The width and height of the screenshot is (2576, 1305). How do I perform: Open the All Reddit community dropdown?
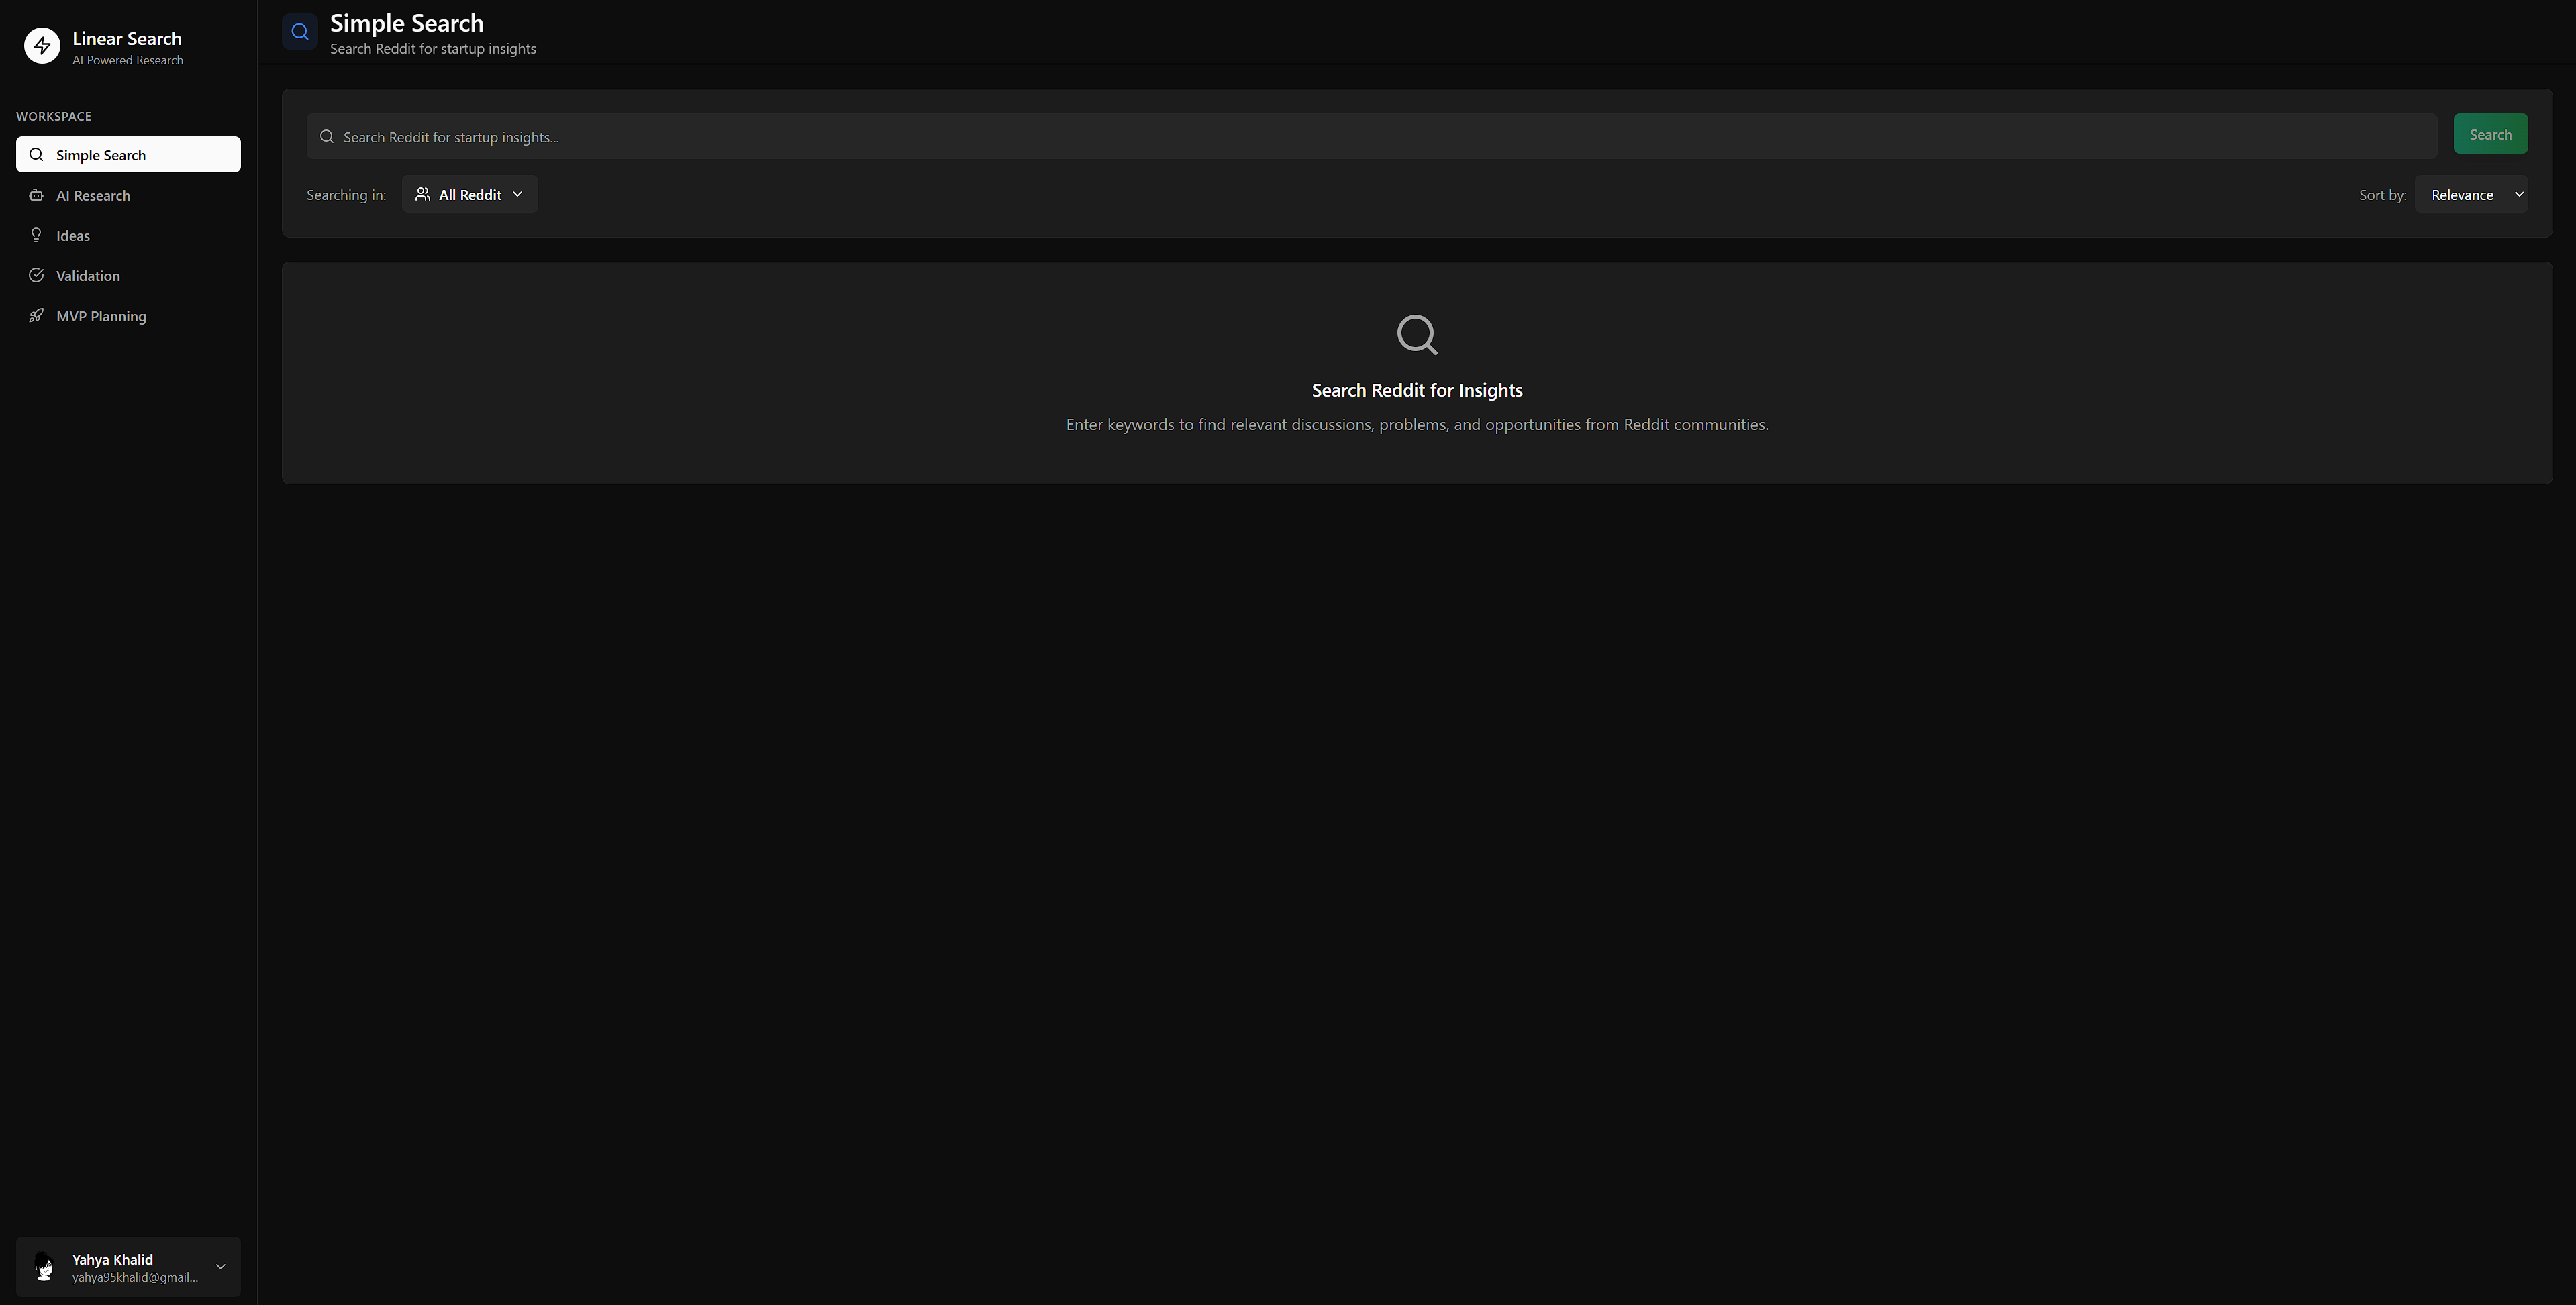pyautogui.click(x=470, y=194)
